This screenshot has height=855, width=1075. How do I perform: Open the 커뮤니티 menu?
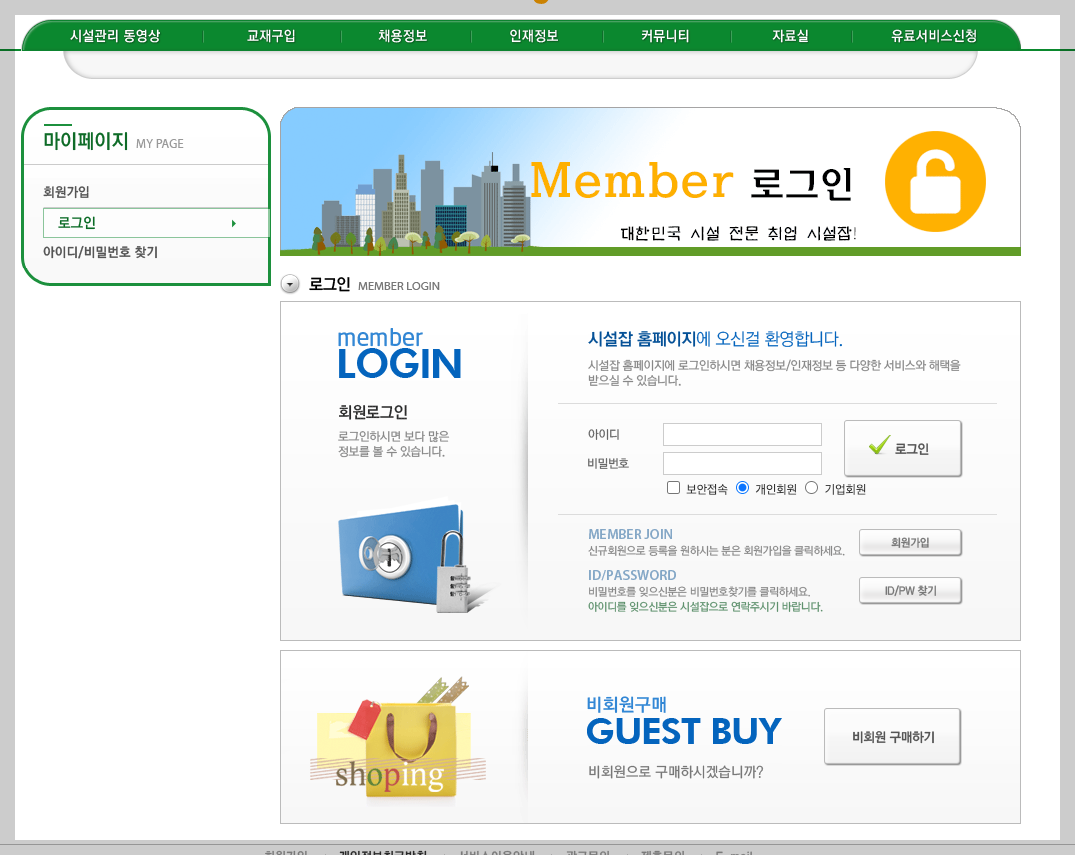665,36
